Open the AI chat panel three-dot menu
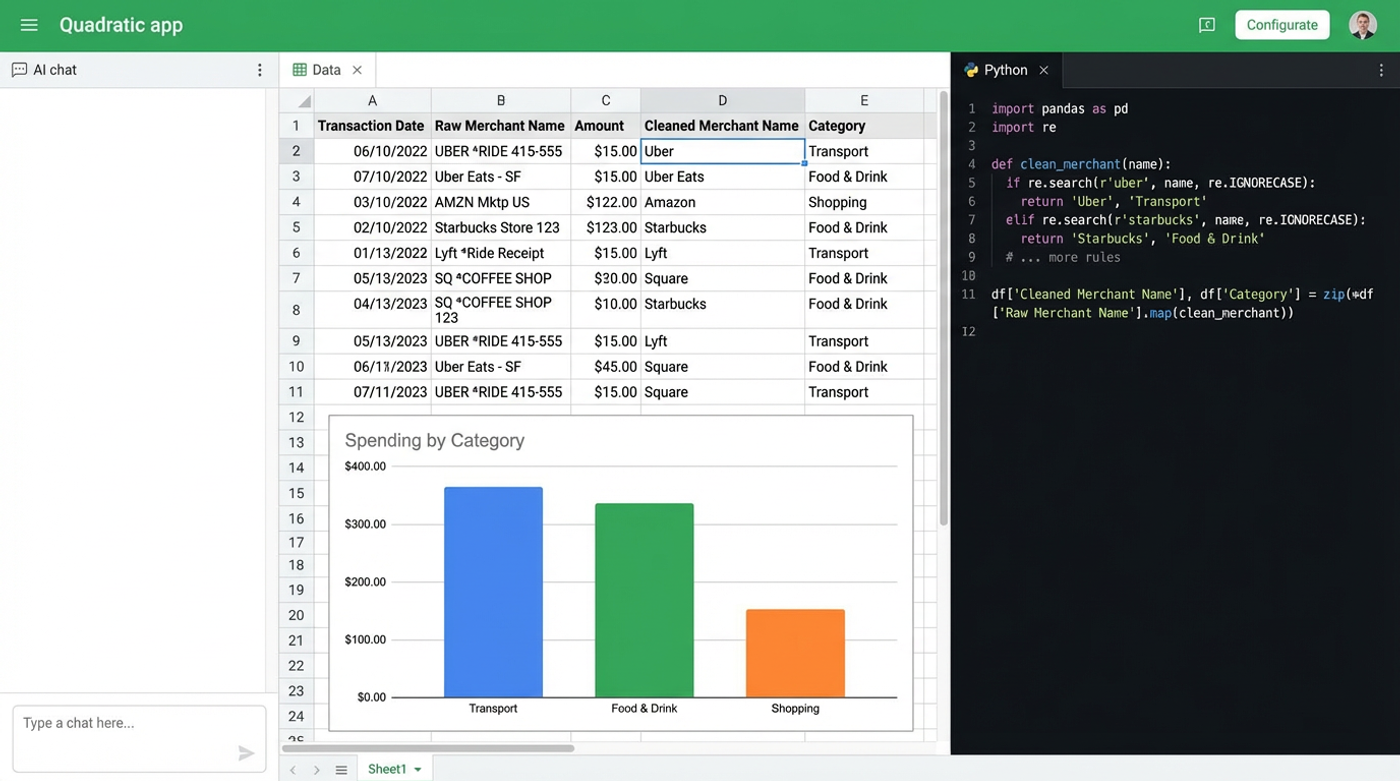Screen dimensions: 1400x781 click(260, 70)
